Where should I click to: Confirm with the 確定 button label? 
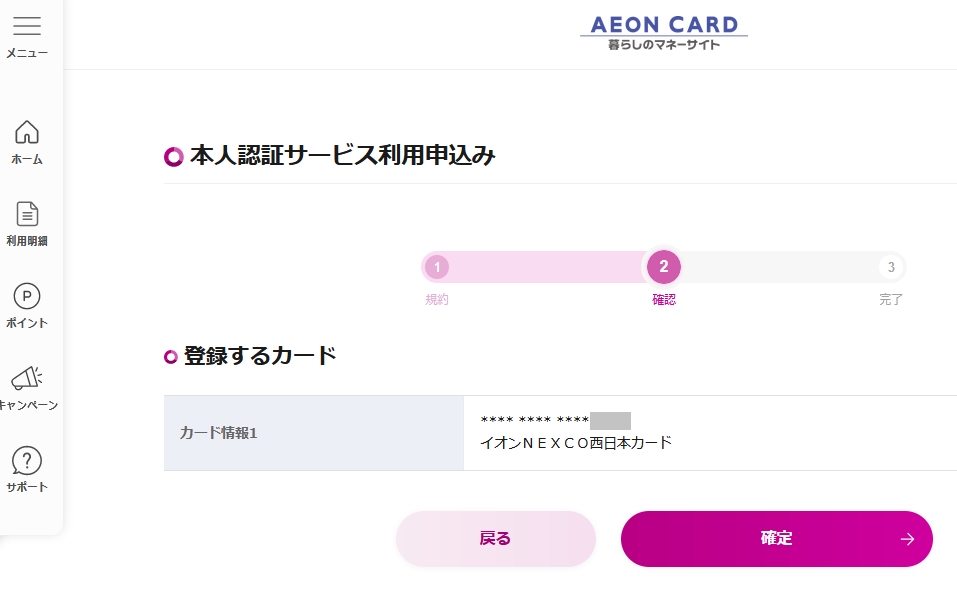tap(776, 539)
